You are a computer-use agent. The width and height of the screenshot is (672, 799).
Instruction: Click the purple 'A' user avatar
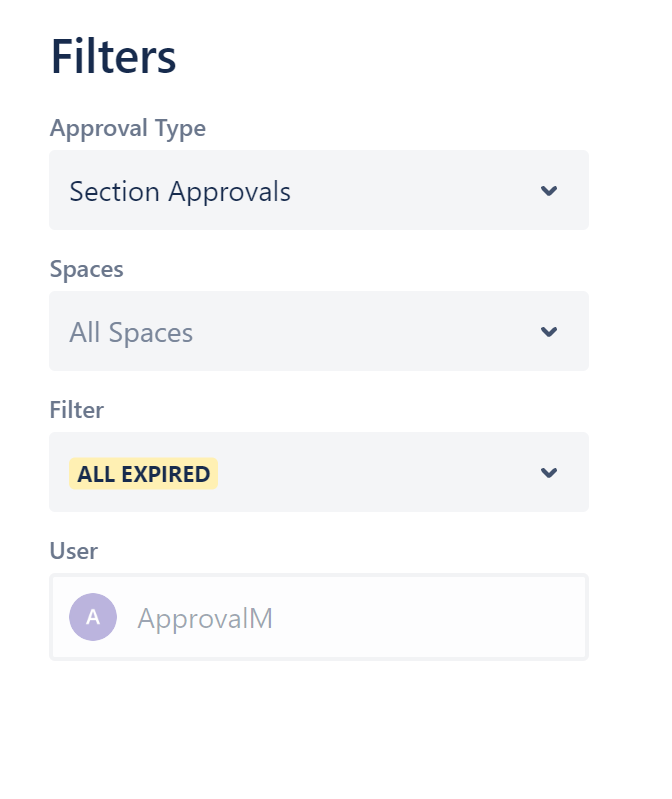[x=93, y=617]
